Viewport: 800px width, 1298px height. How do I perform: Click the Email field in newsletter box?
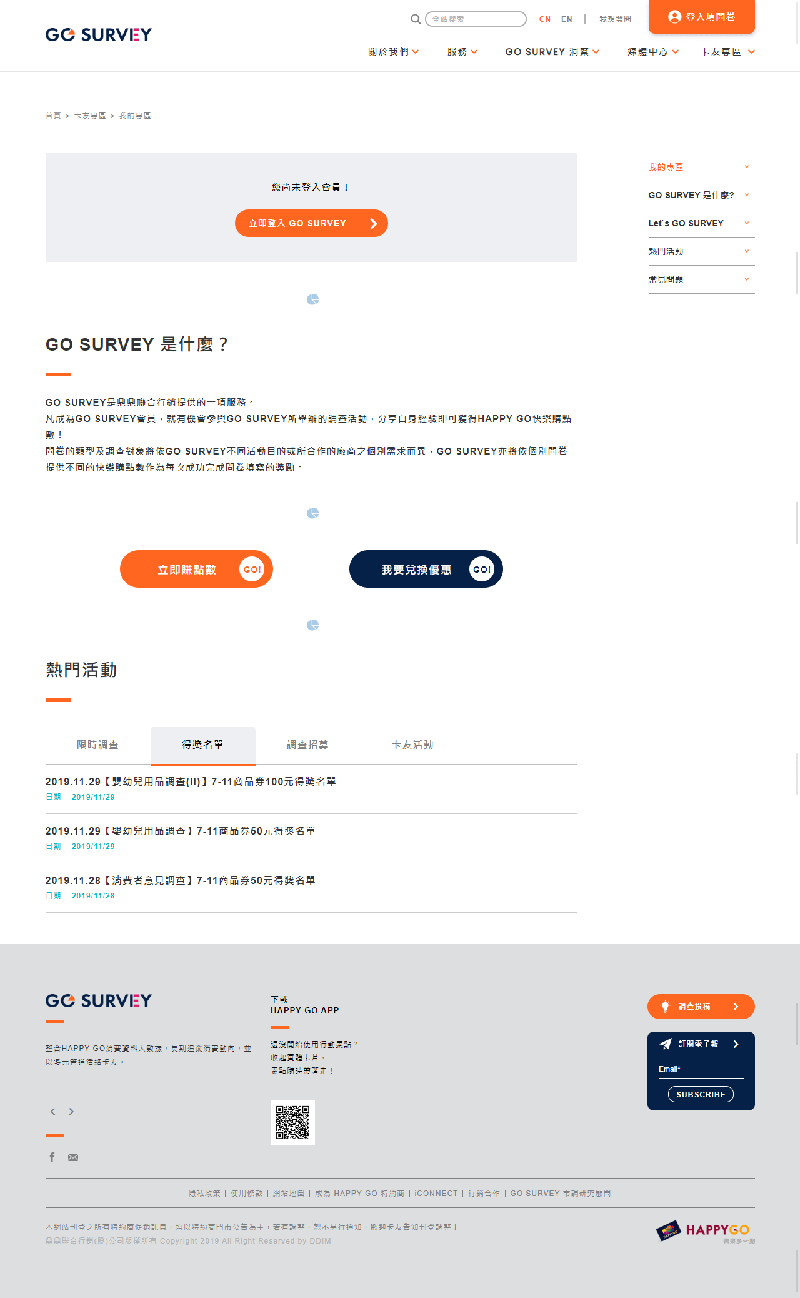701,1070
